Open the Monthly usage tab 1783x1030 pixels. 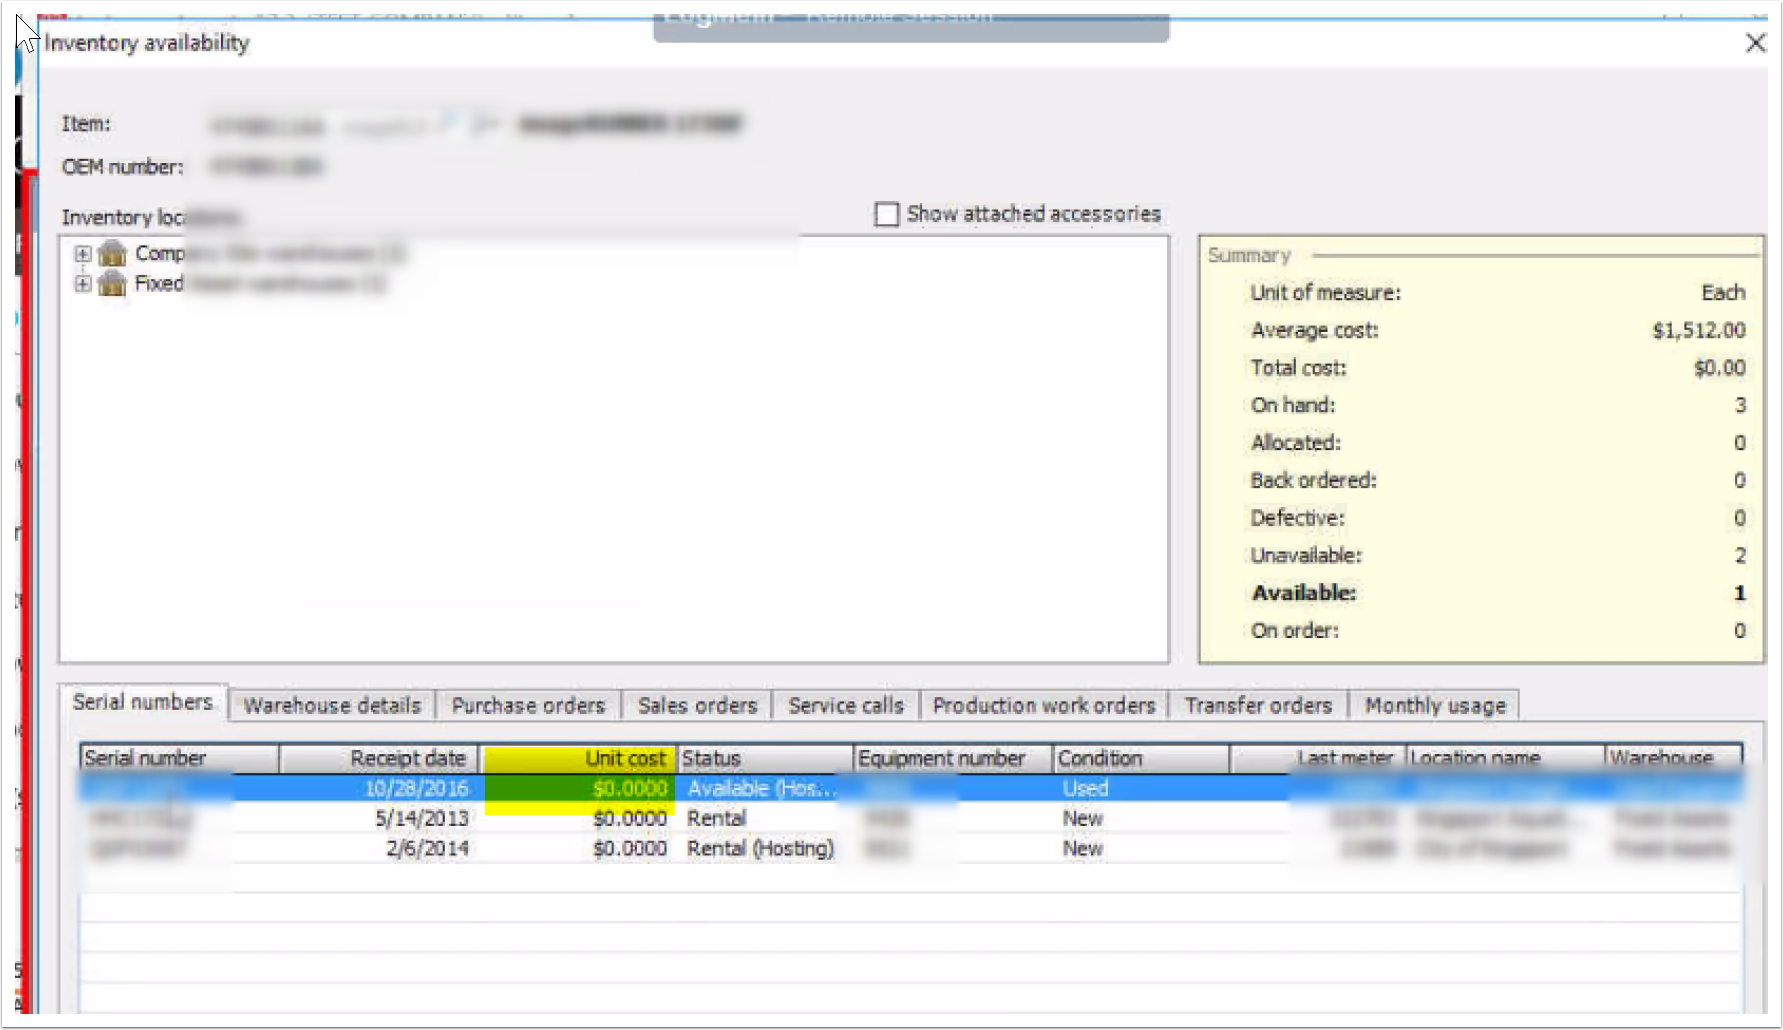click(1435, 706)
